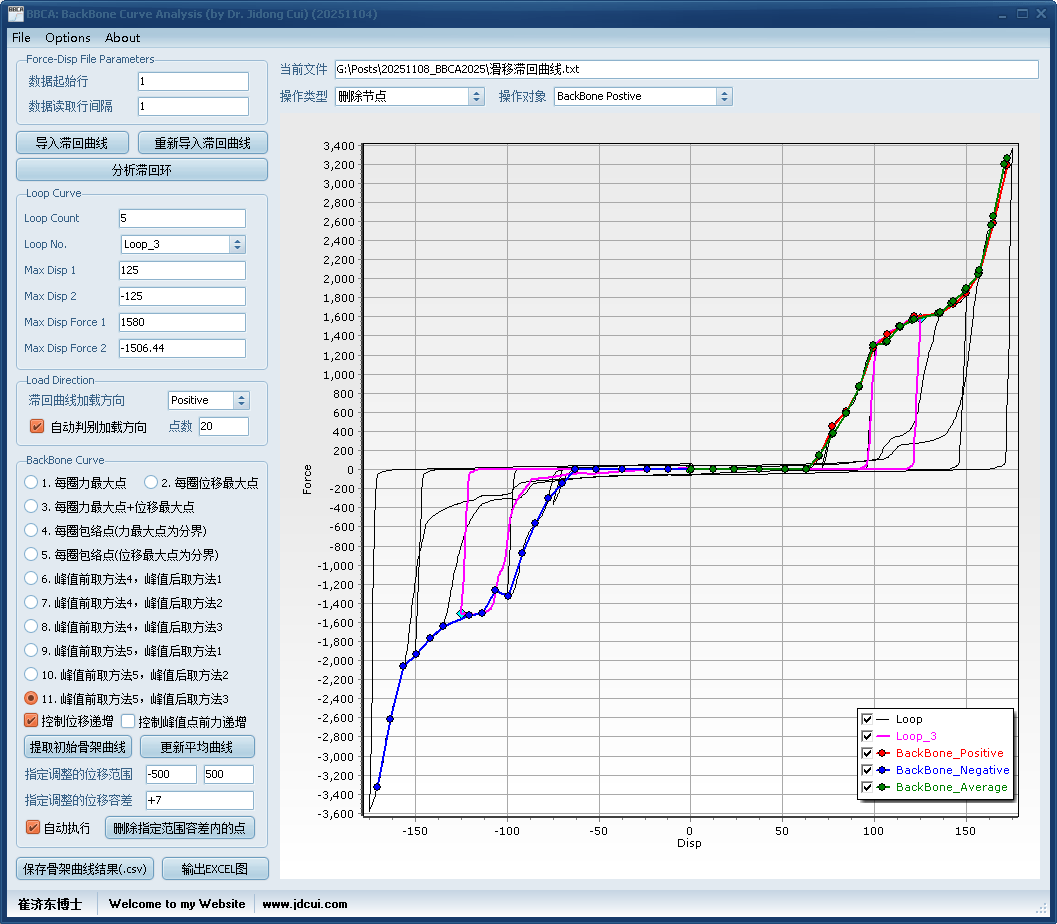Click the blue BackBone_Negative legend marker
Image resolution: width=1057 pixels, height=924 pixels.
click(882, 770)
